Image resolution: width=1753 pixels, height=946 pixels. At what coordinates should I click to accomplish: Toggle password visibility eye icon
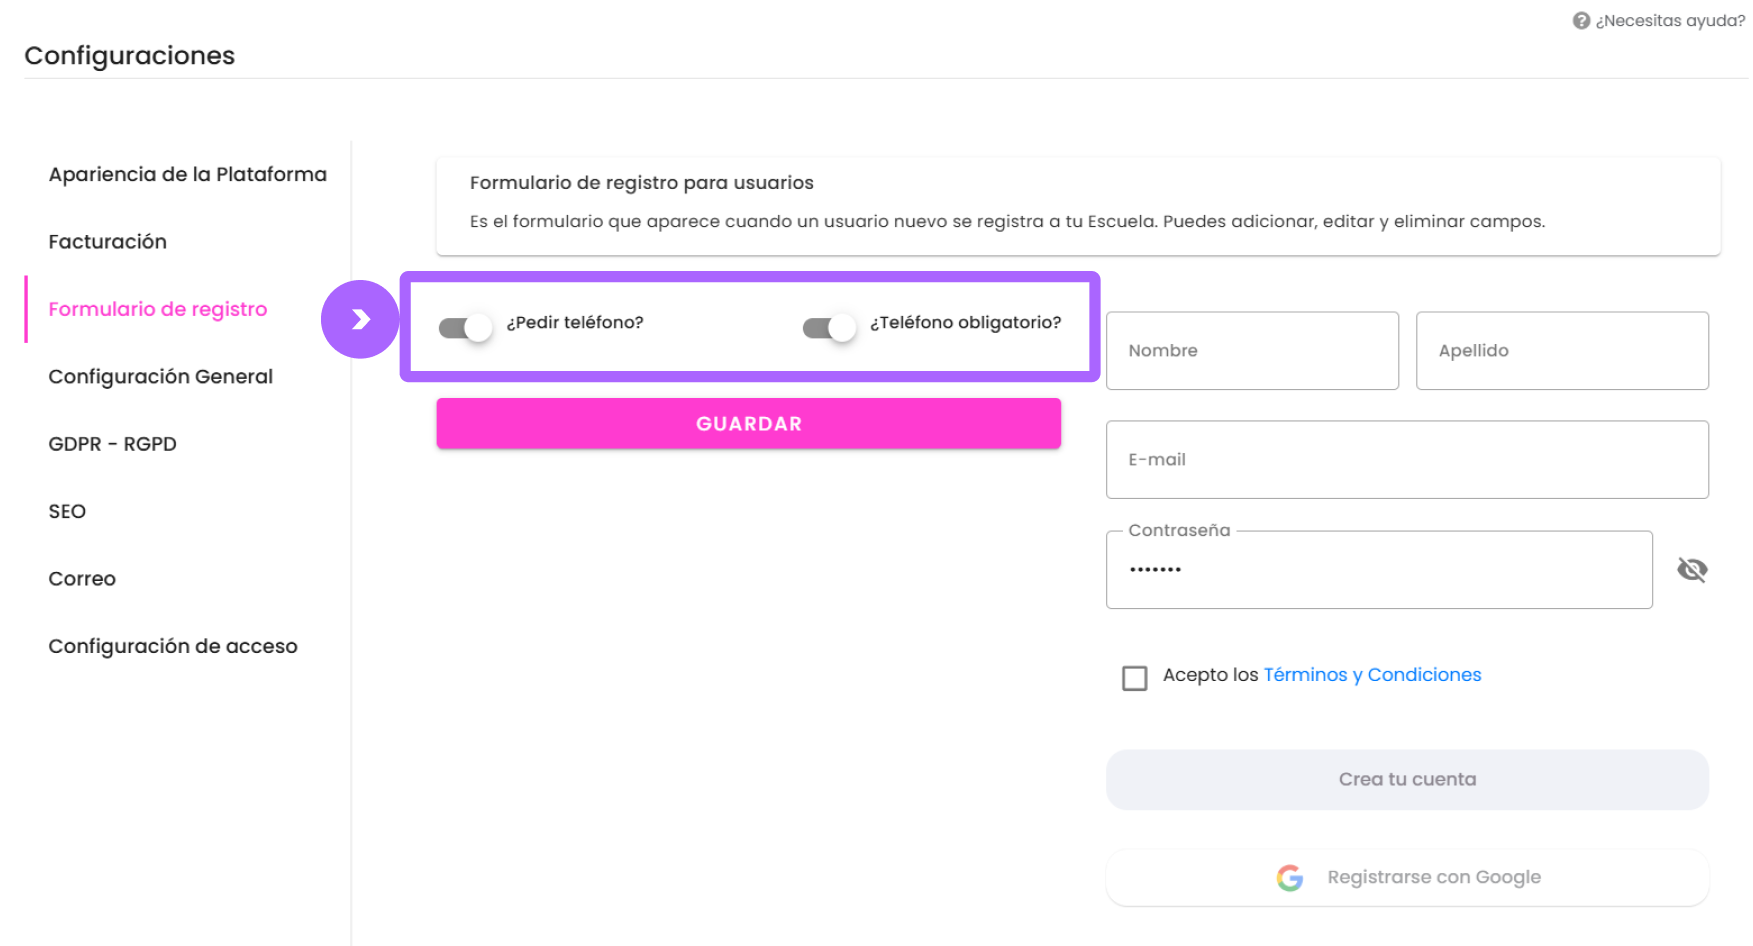[1692, 570]
